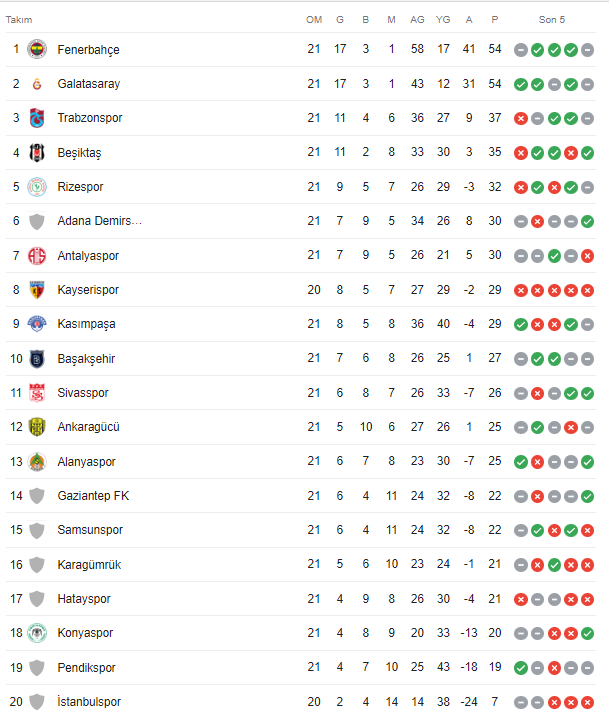Open the Alanyaspor team page
This screenshot has height=722, width=609.
pos(86,462)
